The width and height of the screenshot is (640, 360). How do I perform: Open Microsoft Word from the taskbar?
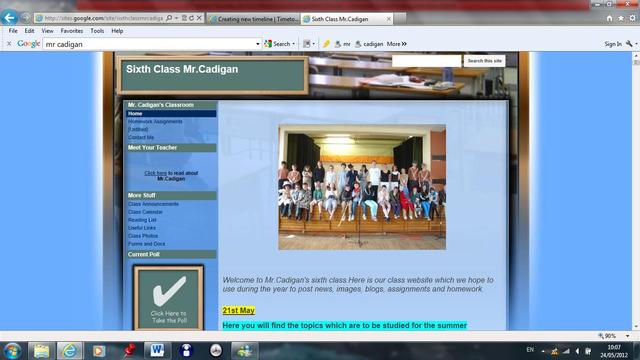[x=157, y=351]
